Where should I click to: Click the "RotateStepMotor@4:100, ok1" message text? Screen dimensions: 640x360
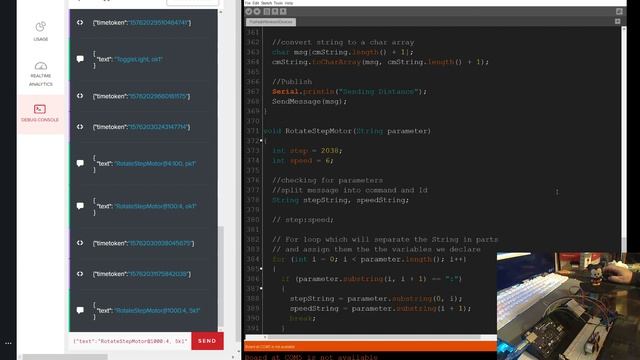(x=155, y=164)
